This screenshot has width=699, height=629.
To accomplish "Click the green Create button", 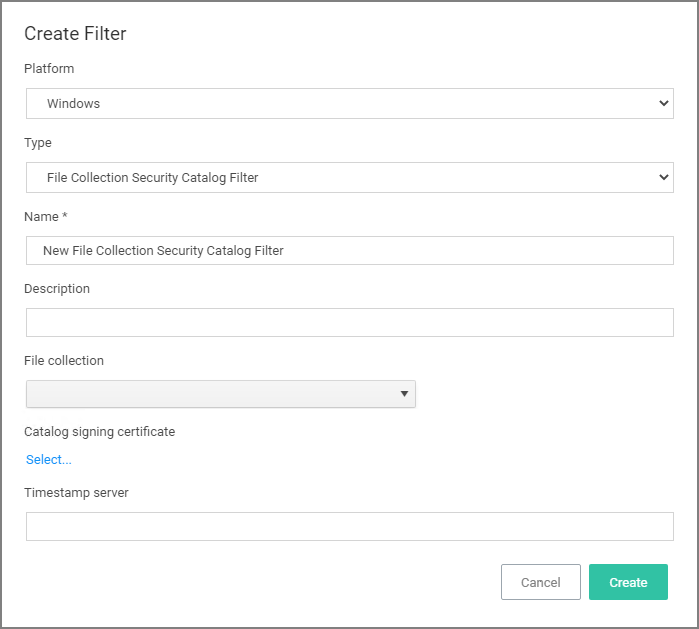I will coord(628,582).
